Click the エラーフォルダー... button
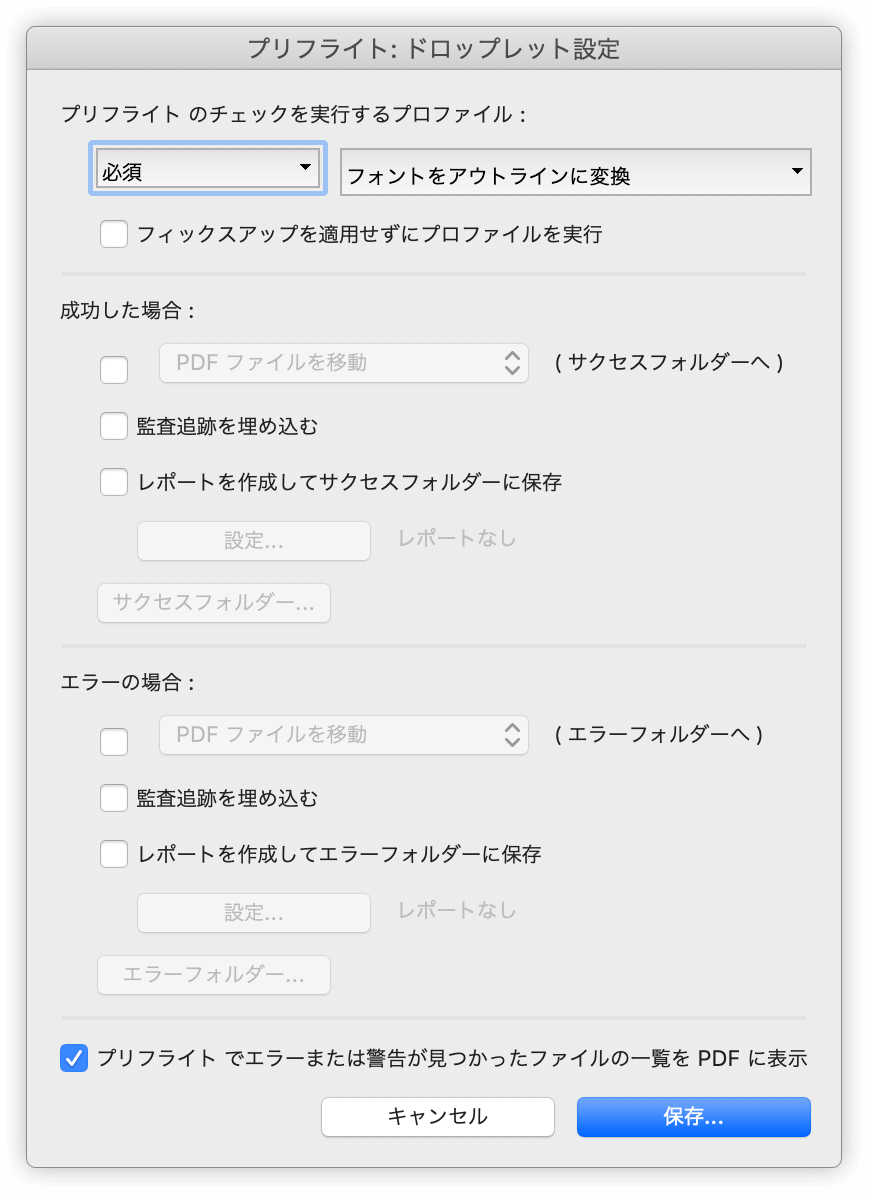This screenshot has height=1195, width=869. click(x=214, y=975)
